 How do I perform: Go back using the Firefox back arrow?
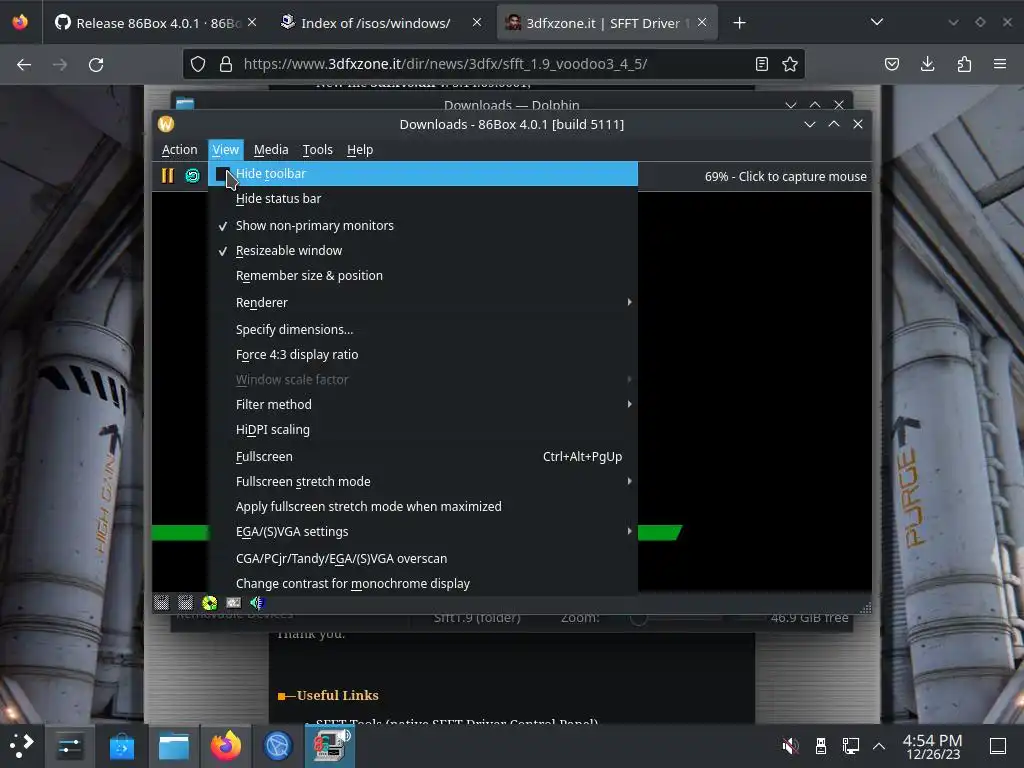coord(24,65)
